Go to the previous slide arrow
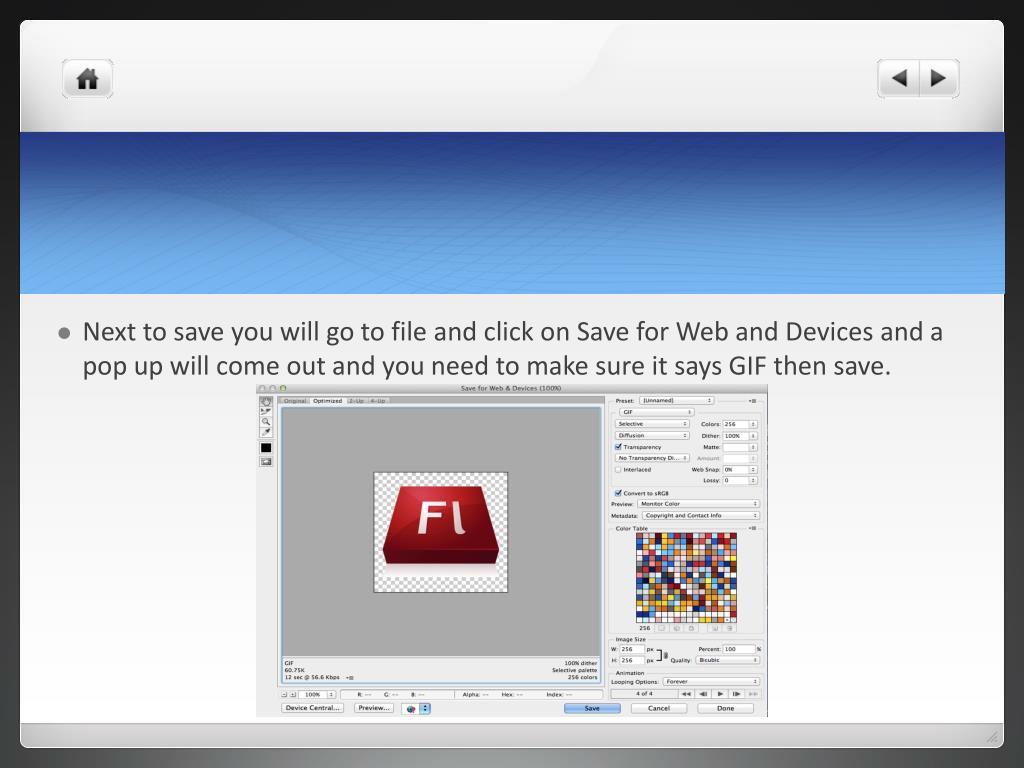Screen dimensions: 1024x768 click(899, 78)
